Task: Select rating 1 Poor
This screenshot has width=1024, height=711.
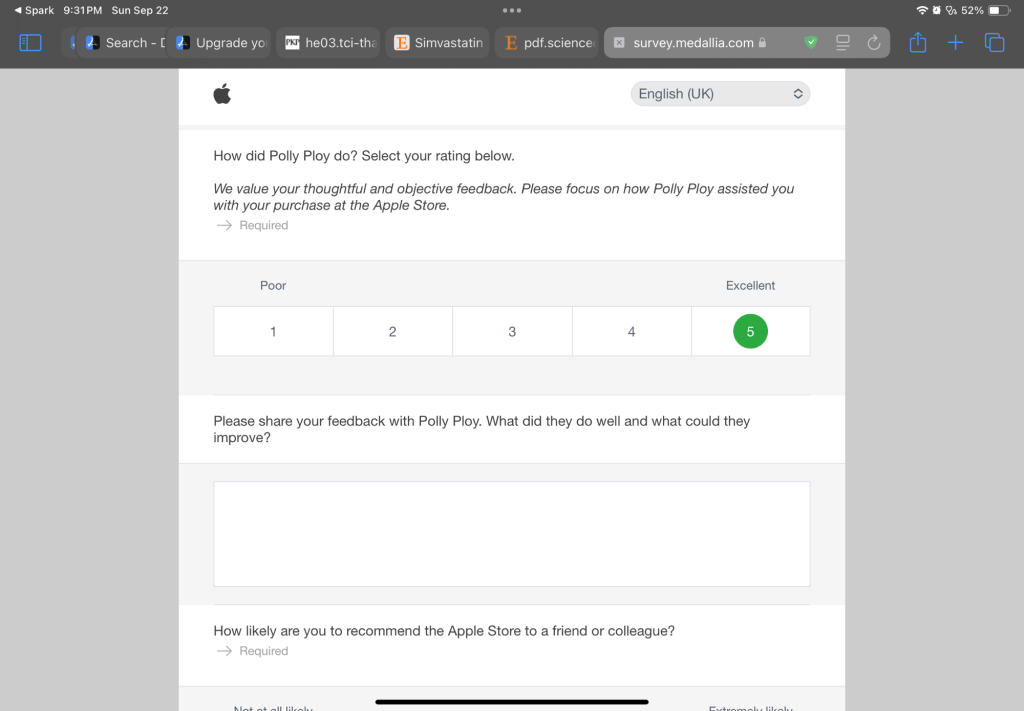Action: tap(273, 331)
